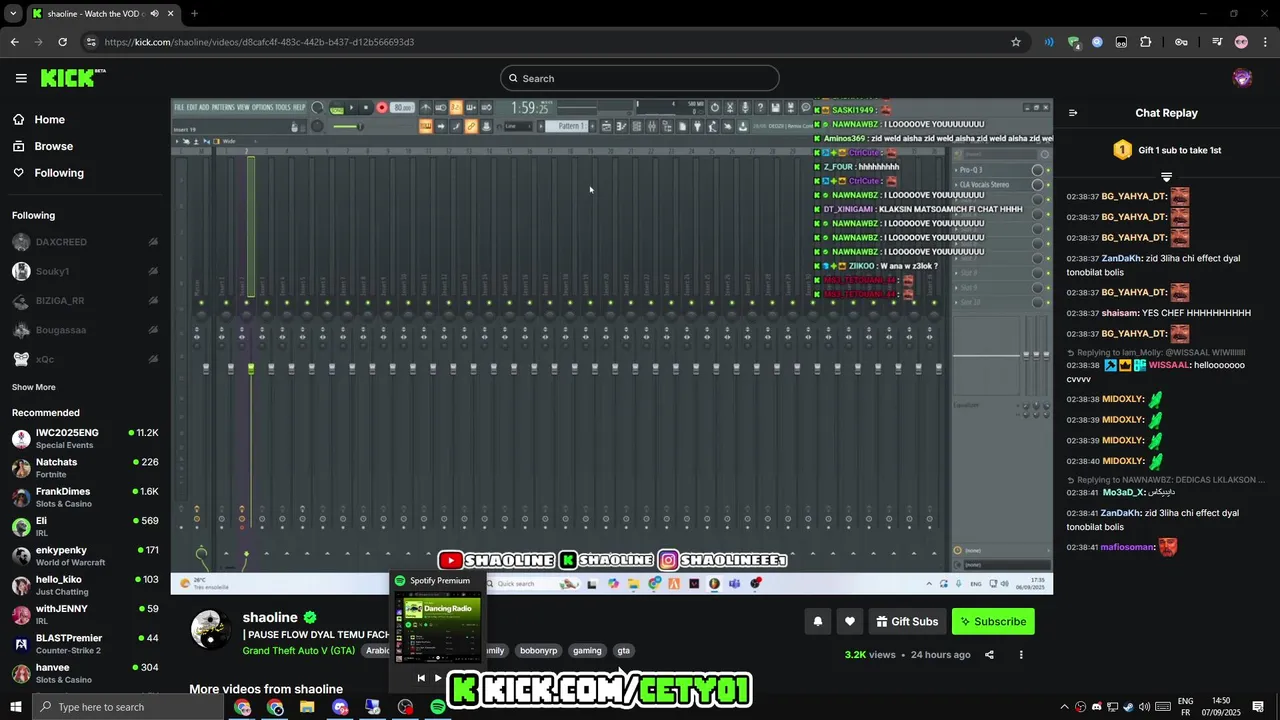This screenshot has width=1280, height=720.
Task: Expand the gift leaderboard handle under the banner
Action: pyautogui.click(x=1166, y=177)
